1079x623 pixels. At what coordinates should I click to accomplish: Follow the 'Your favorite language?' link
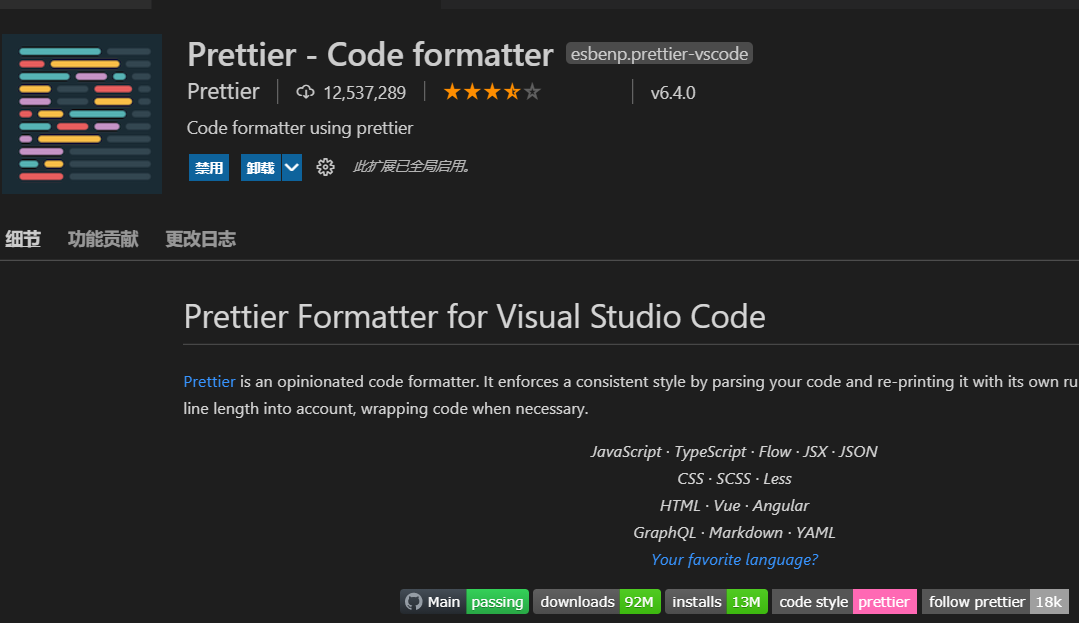[734, 559]
